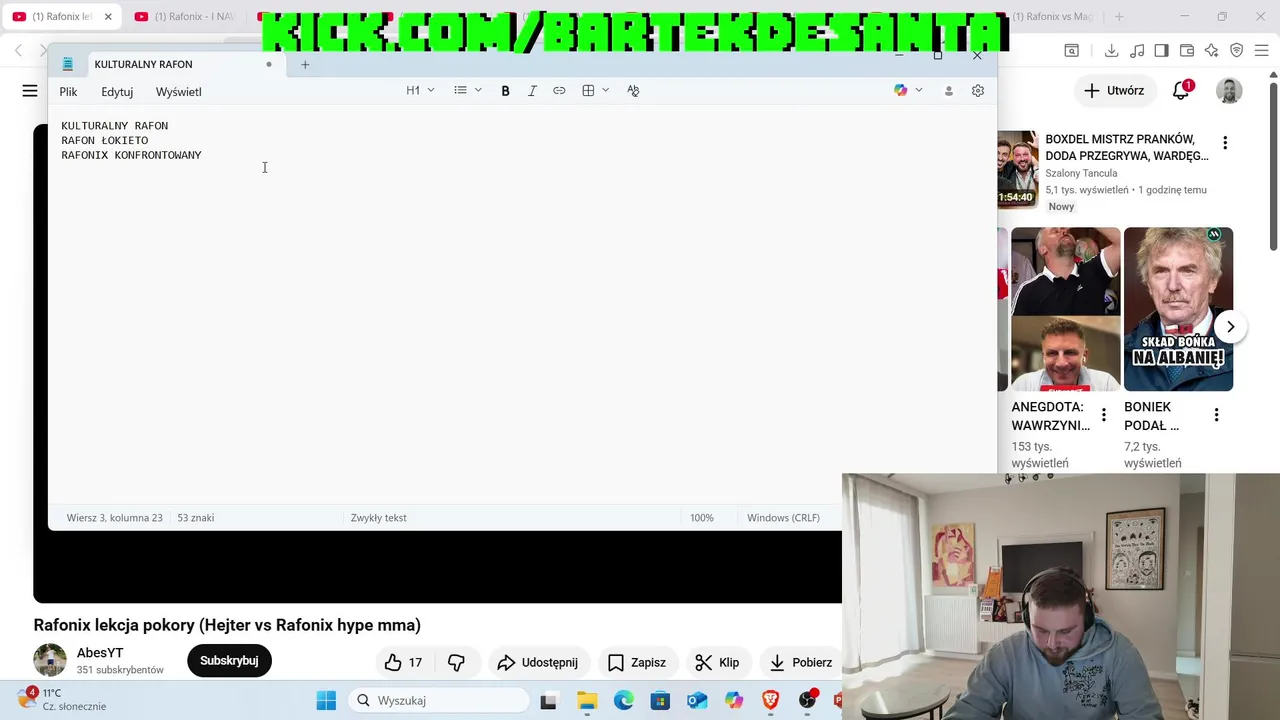This screenshot has height=720, width=1280.
Task: Switch to the Rafonix - I NA browser tab
Action: 186,17
